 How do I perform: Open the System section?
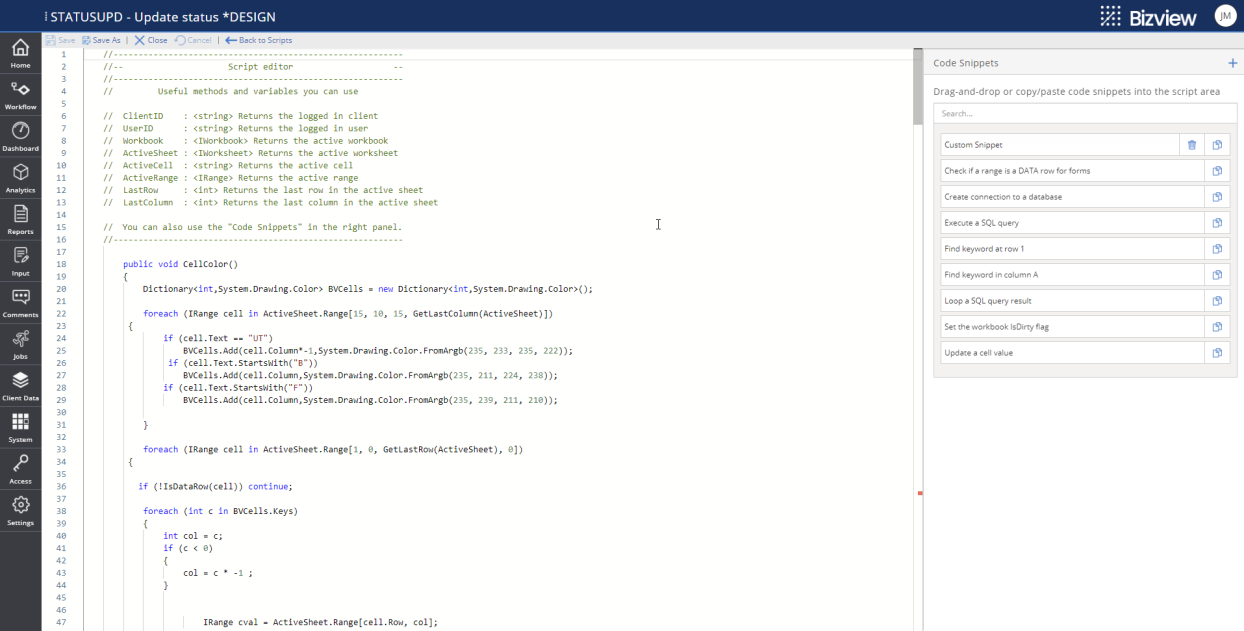tap(20, 427)
